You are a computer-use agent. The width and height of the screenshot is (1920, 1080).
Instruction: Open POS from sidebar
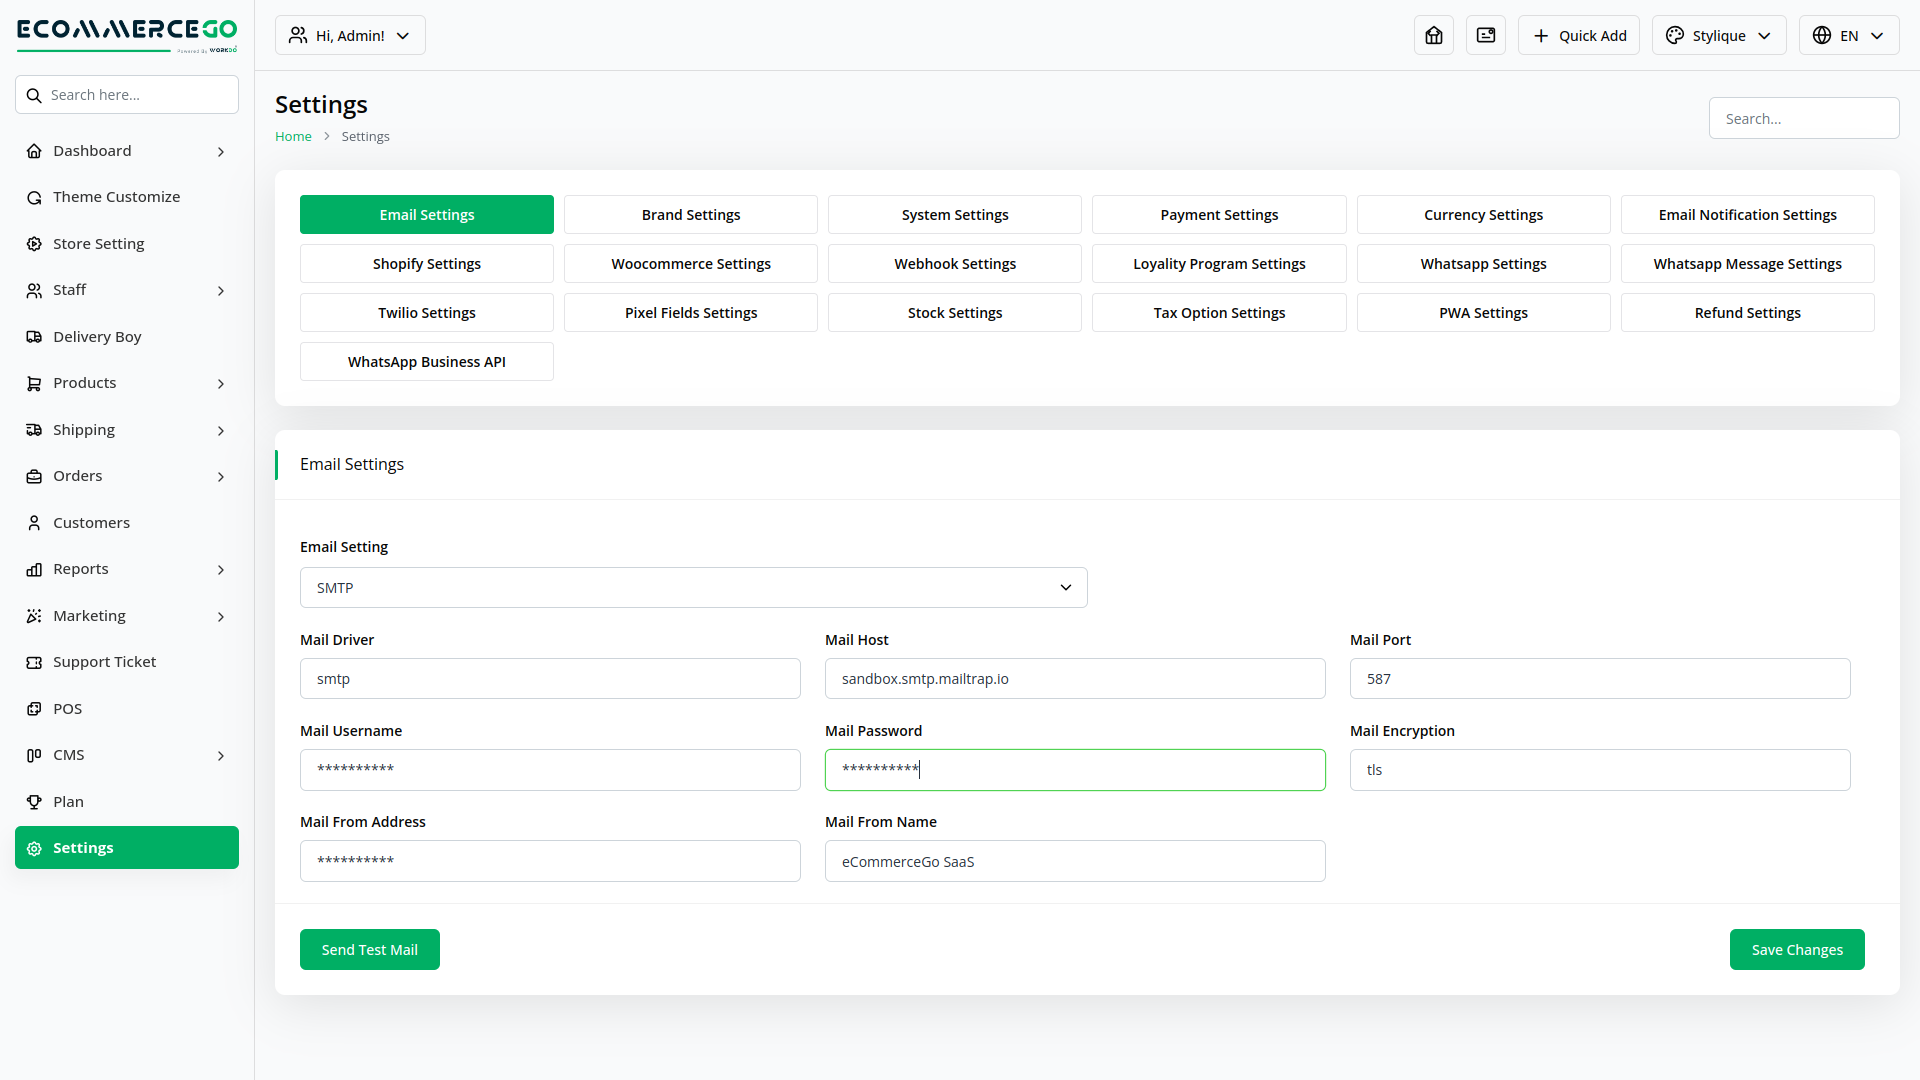coord(67,709)
